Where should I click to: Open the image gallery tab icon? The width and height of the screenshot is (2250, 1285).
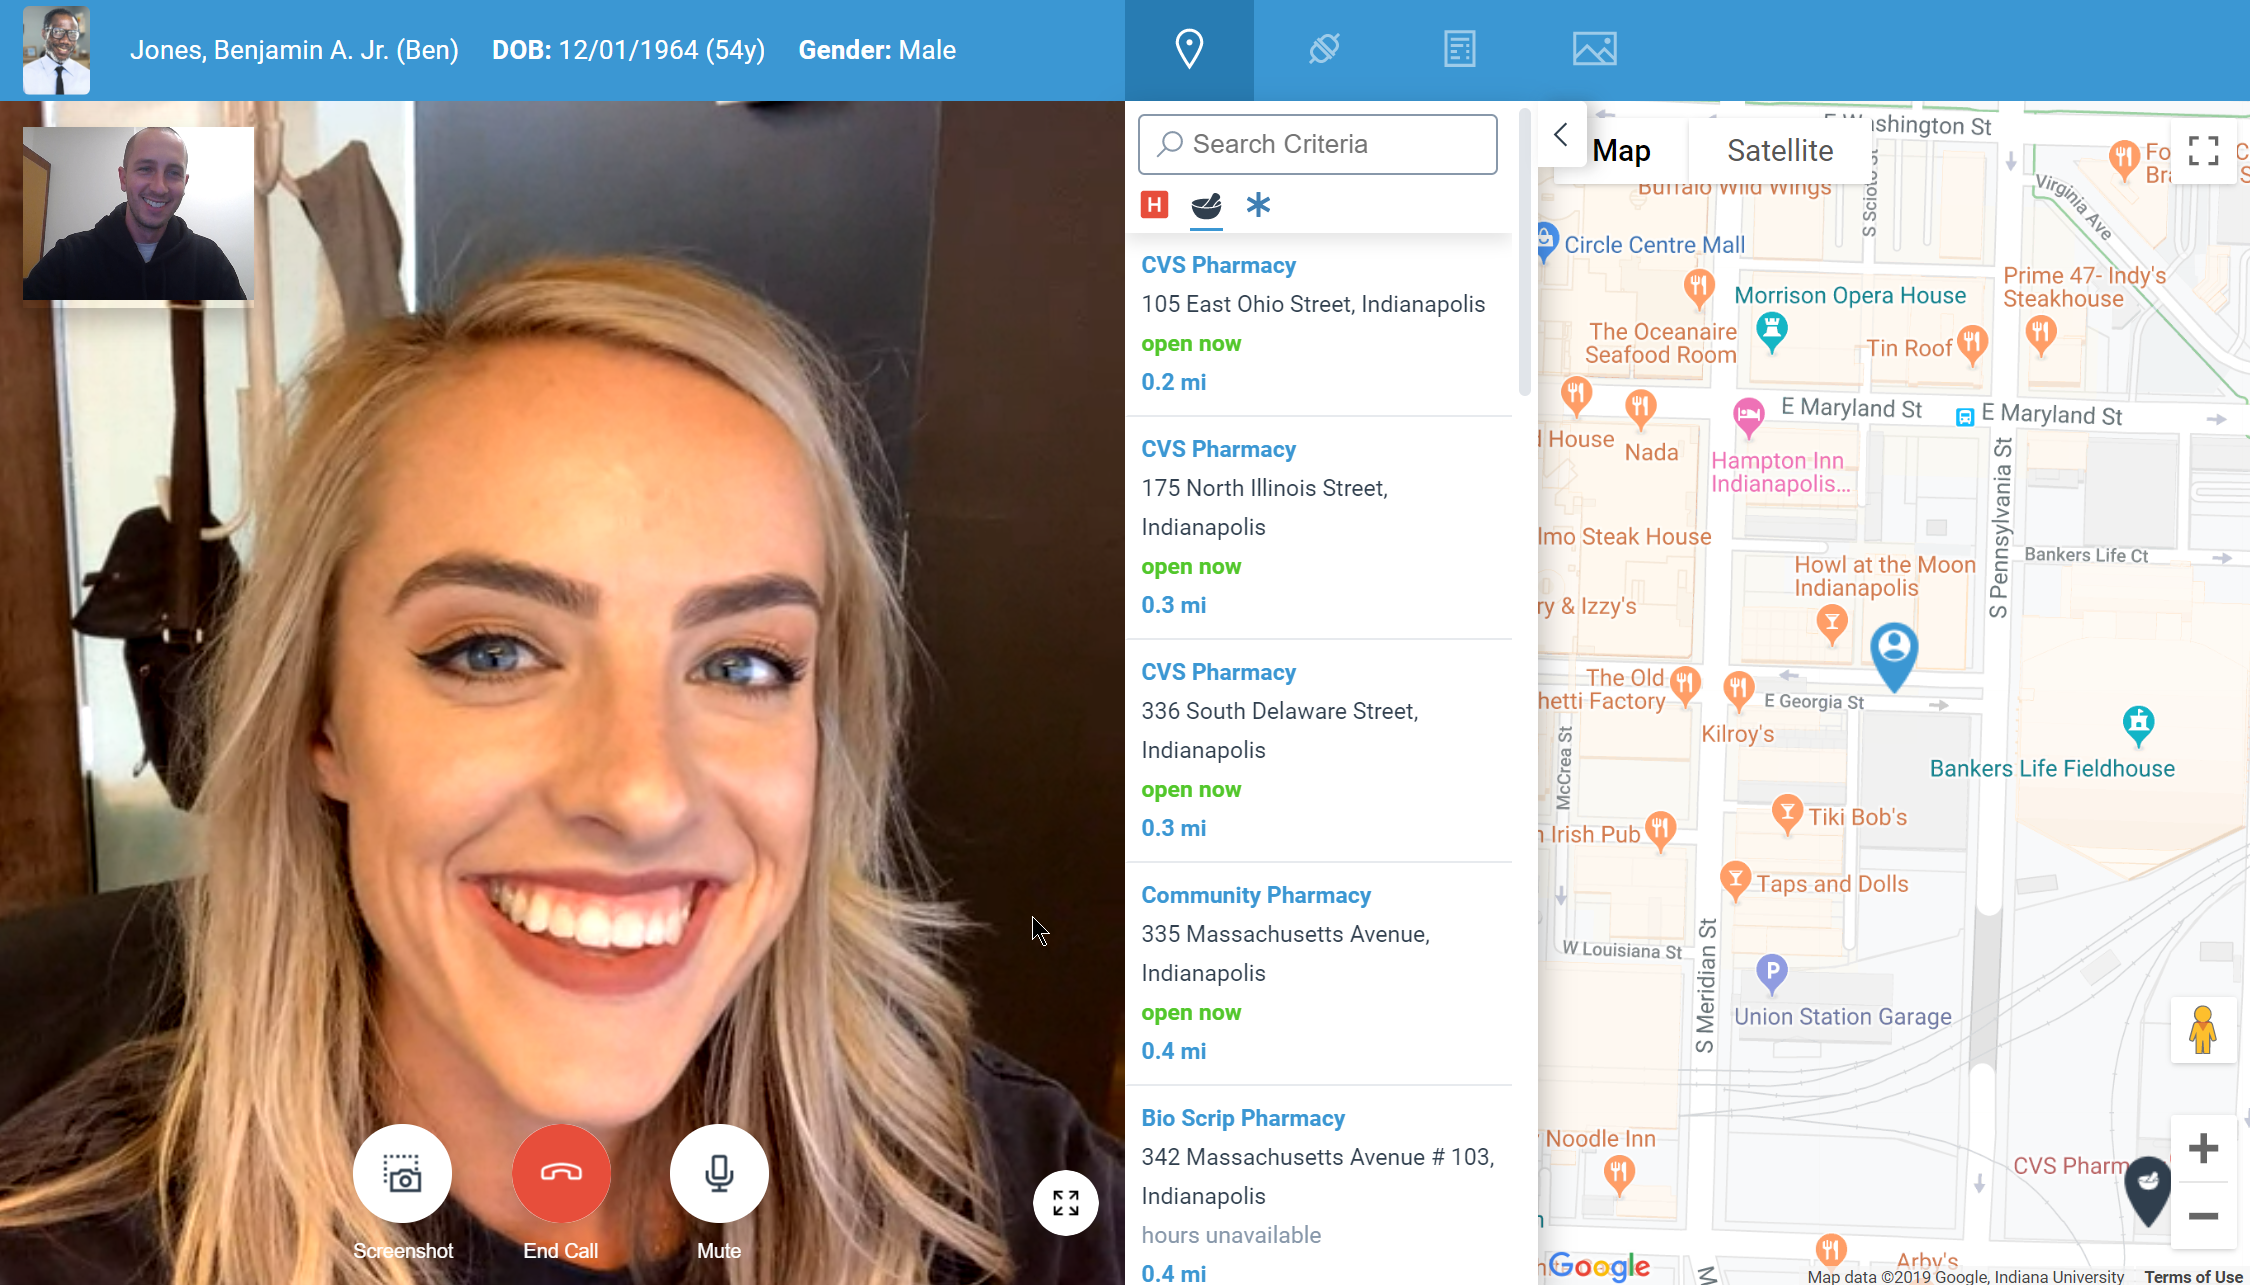1594,49
